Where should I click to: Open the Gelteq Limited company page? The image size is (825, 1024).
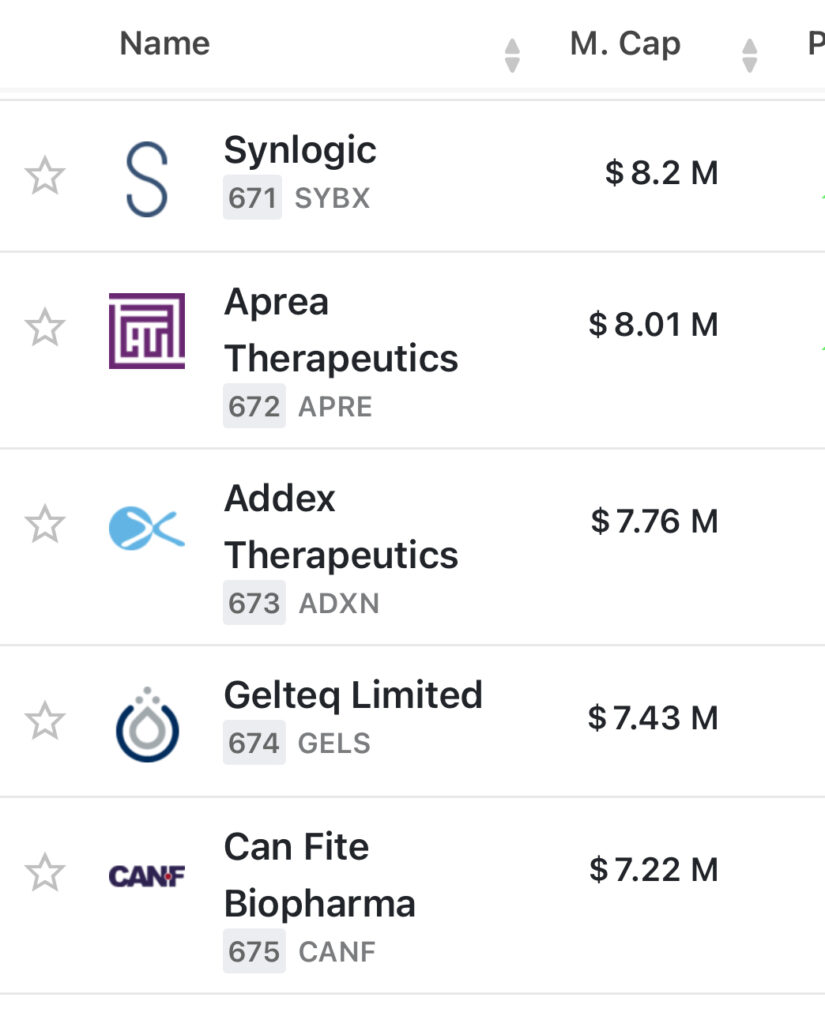(x=353, y=695)
